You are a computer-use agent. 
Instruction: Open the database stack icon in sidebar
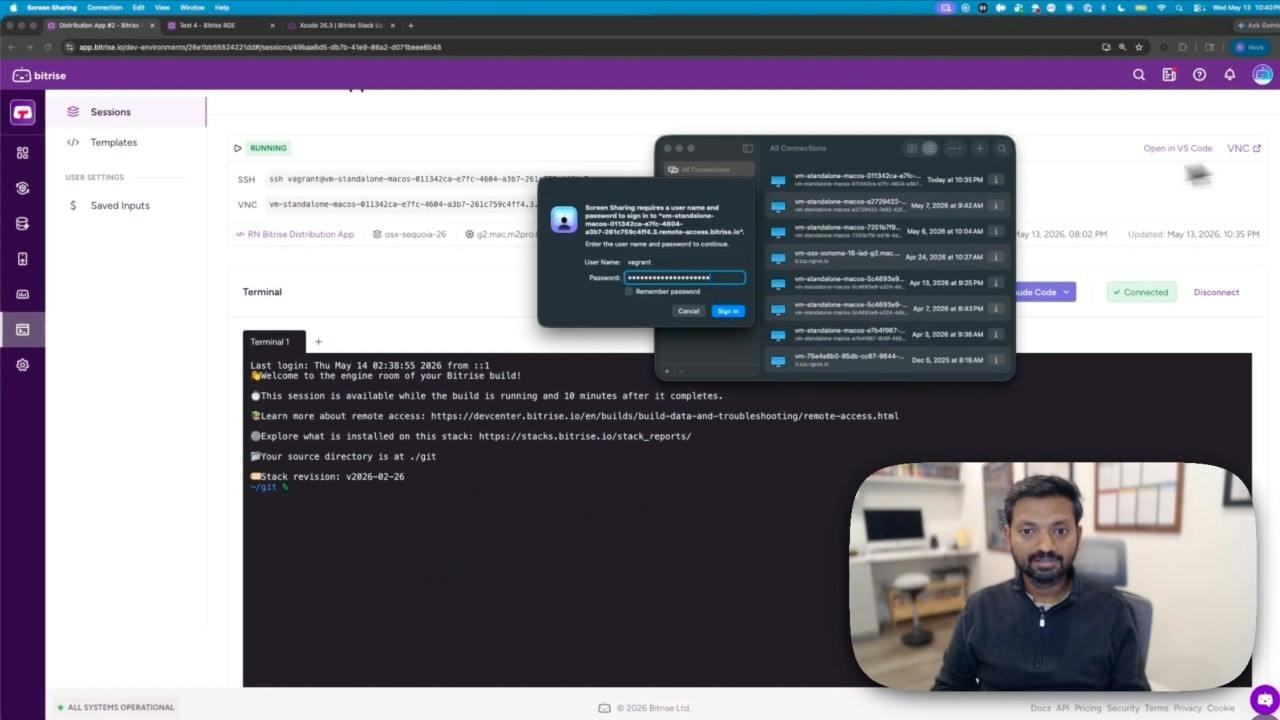[22, 224]
